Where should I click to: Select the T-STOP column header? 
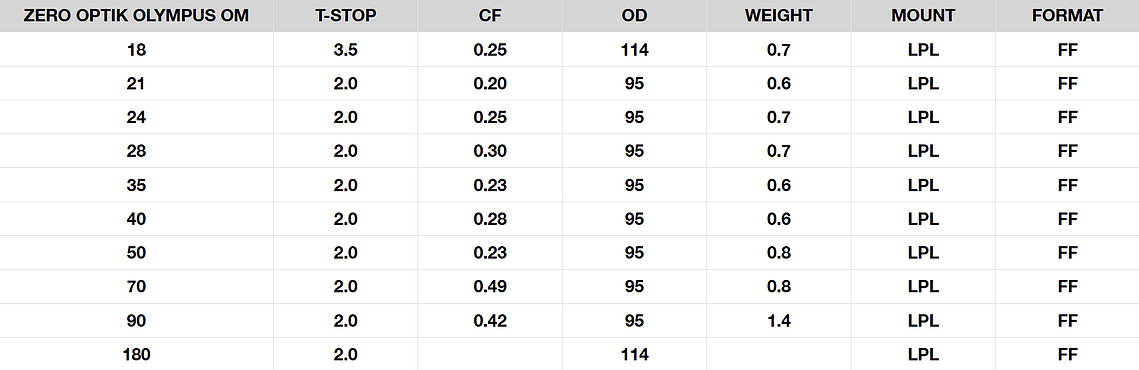point(346,16)
